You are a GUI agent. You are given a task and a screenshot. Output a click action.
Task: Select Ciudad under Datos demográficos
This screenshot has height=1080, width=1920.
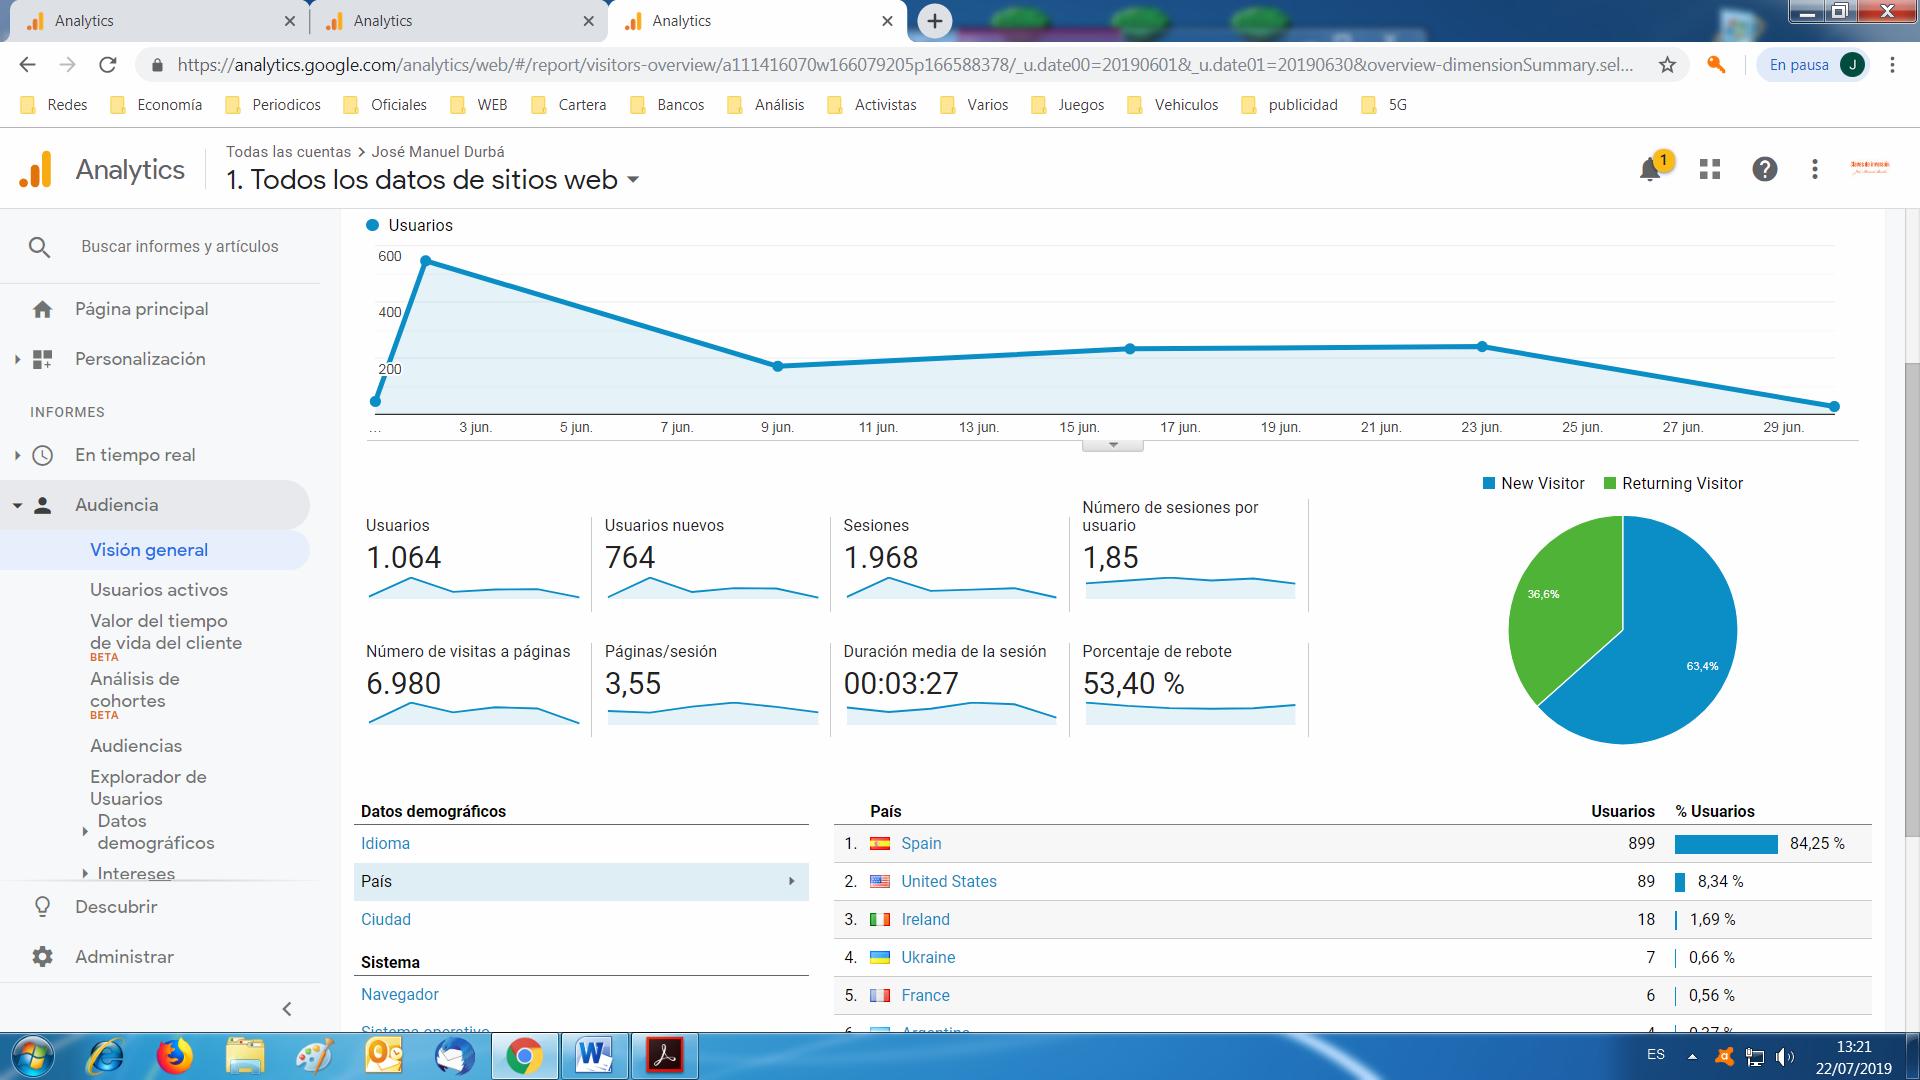386,920
